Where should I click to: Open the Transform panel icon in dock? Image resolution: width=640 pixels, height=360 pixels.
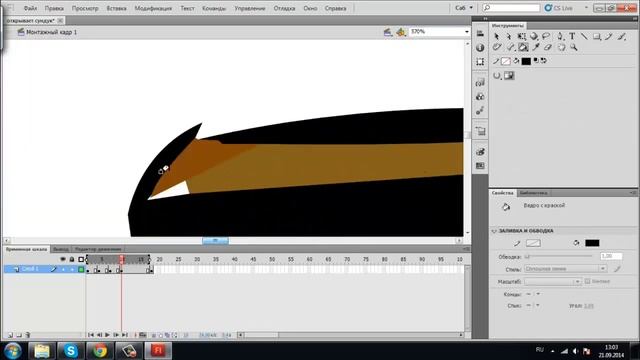[480, 62]
